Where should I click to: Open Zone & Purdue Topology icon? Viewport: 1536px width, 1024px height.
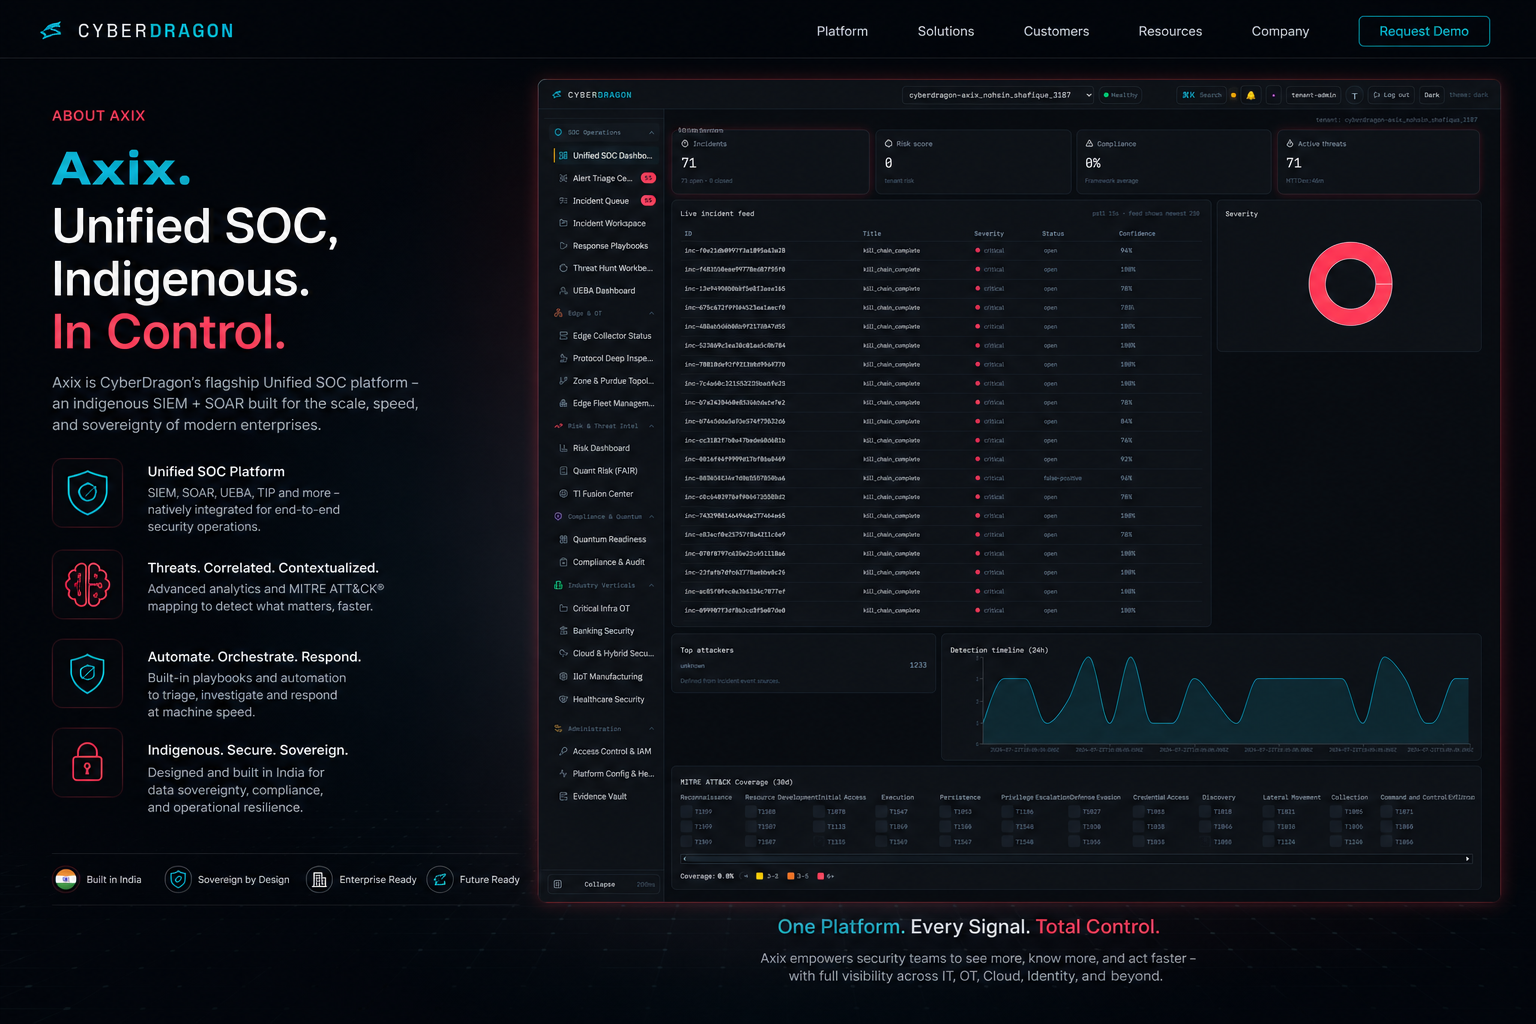(563, 381)
